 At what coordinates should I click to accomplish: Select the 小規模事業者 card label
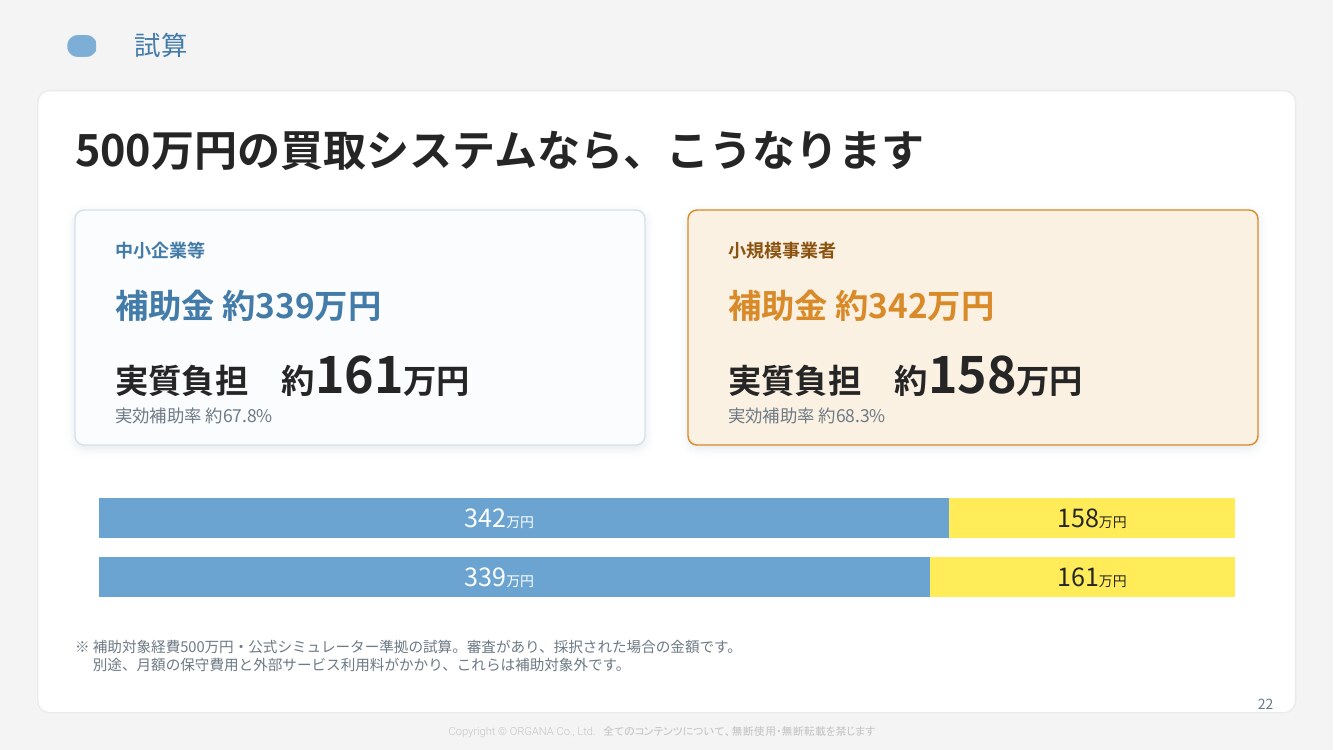coord(782,251)
